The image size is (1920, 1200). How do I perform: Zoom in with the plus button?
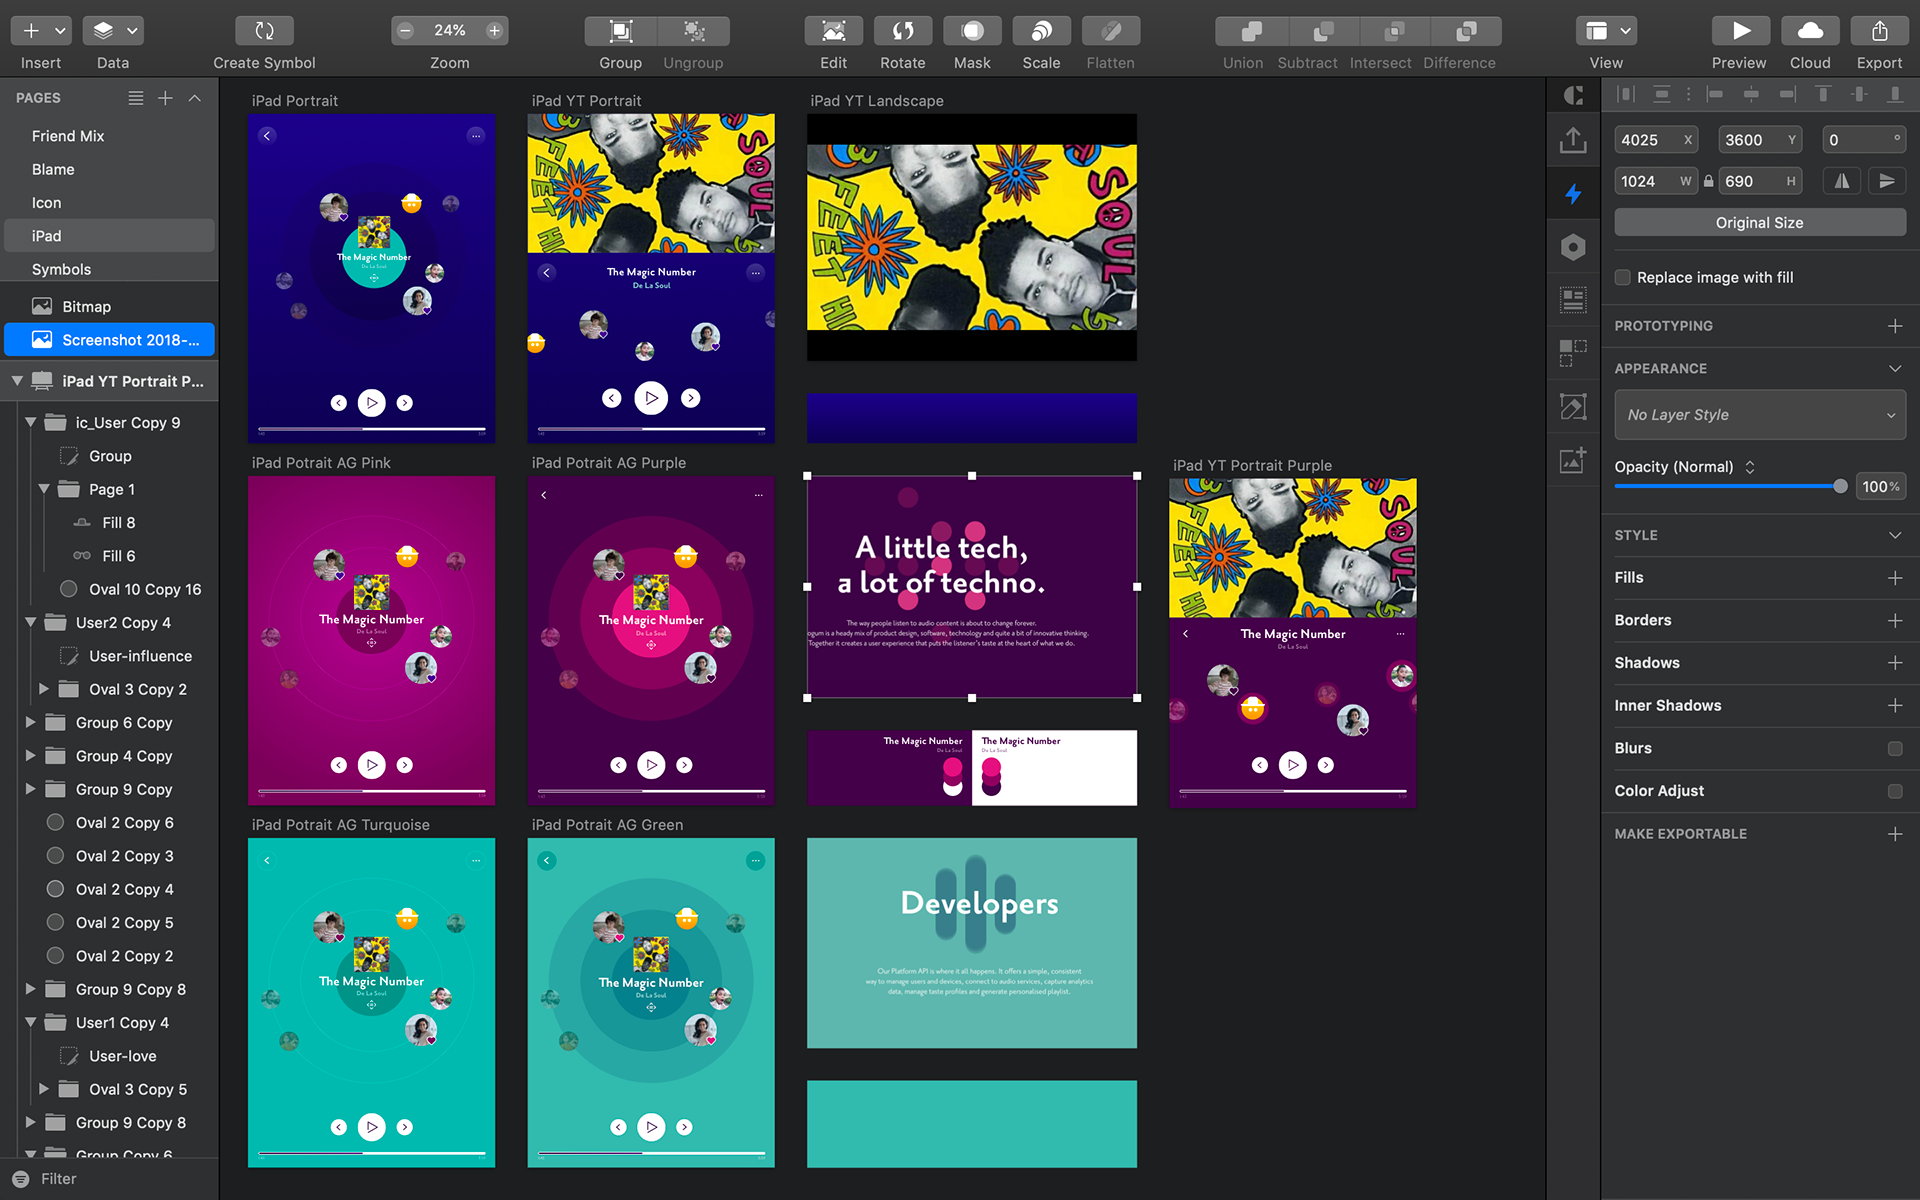point(494,31)
